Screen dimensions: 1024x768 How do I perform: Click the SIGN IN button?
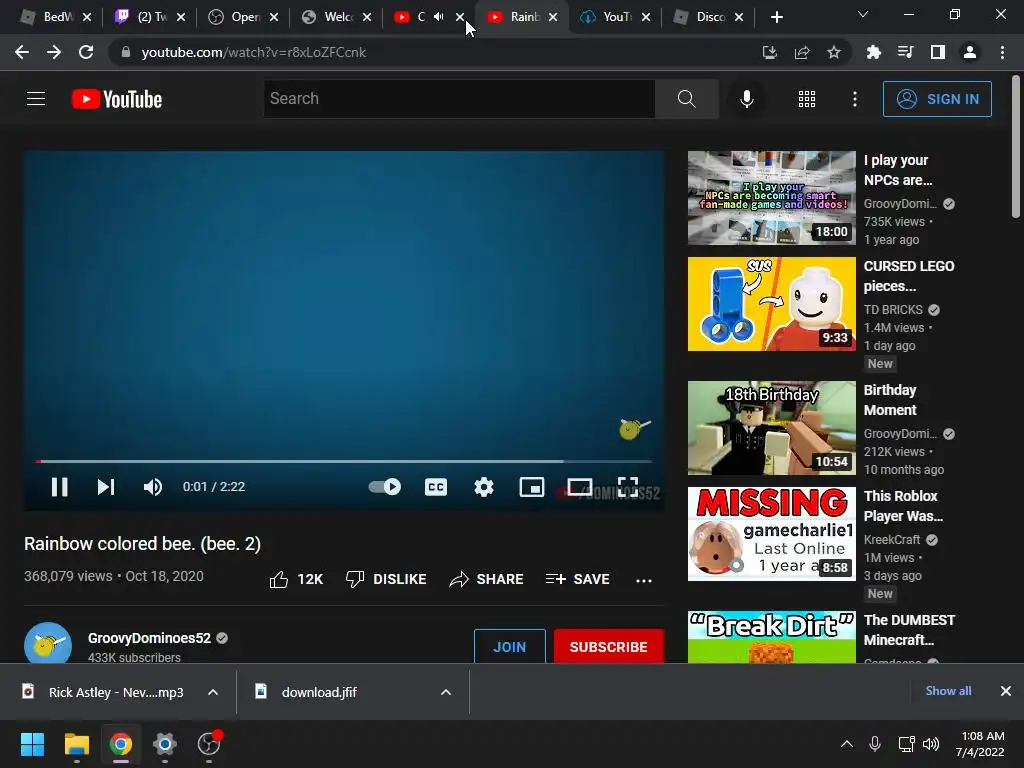[937, 99]
